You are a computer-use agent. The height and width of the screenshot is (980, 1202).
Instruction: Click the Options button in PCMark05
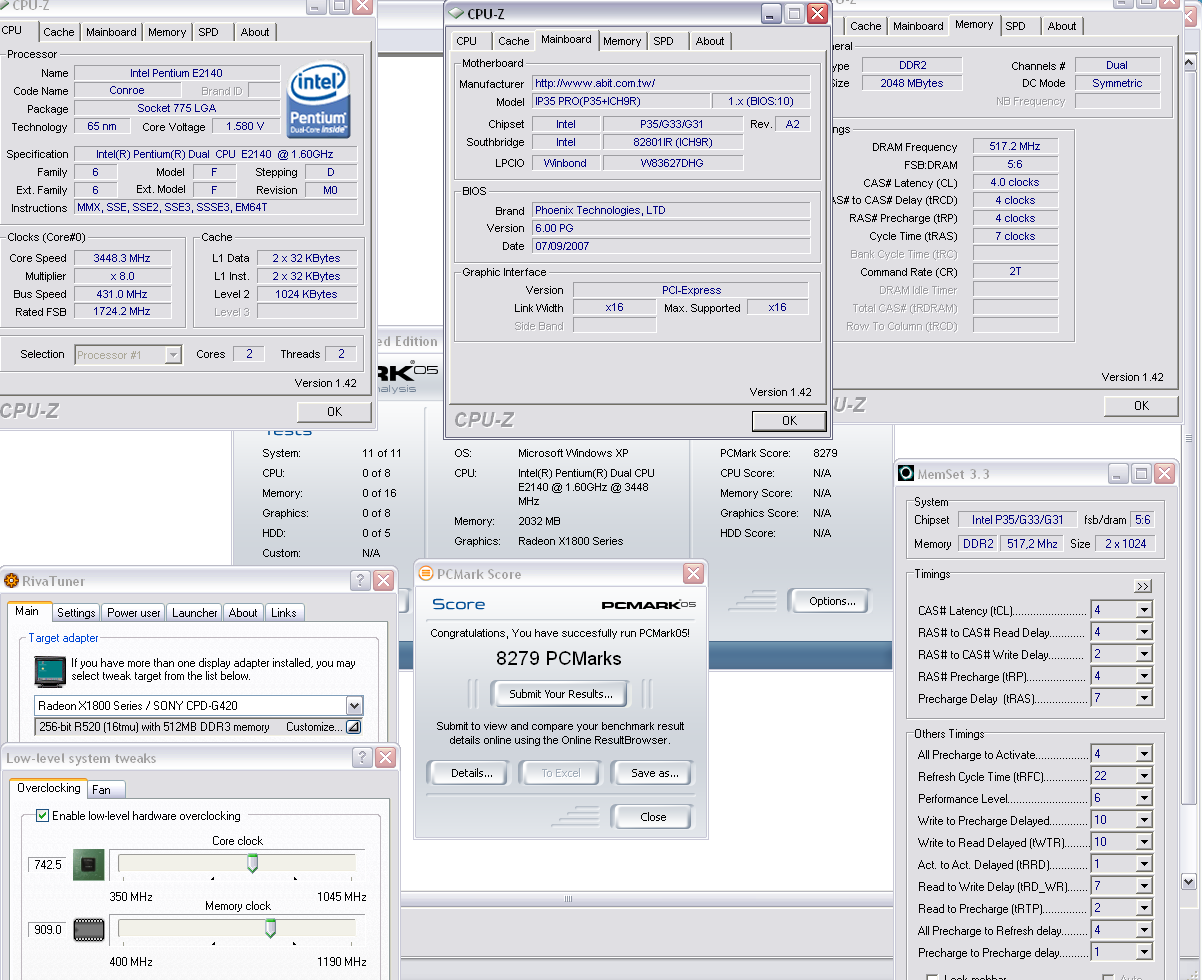coord(832,601)
